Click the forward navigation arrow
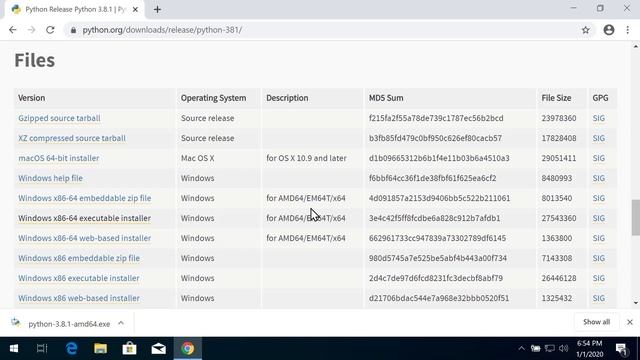The height and width of the screenshot is (360, 640). click(31, 30)
